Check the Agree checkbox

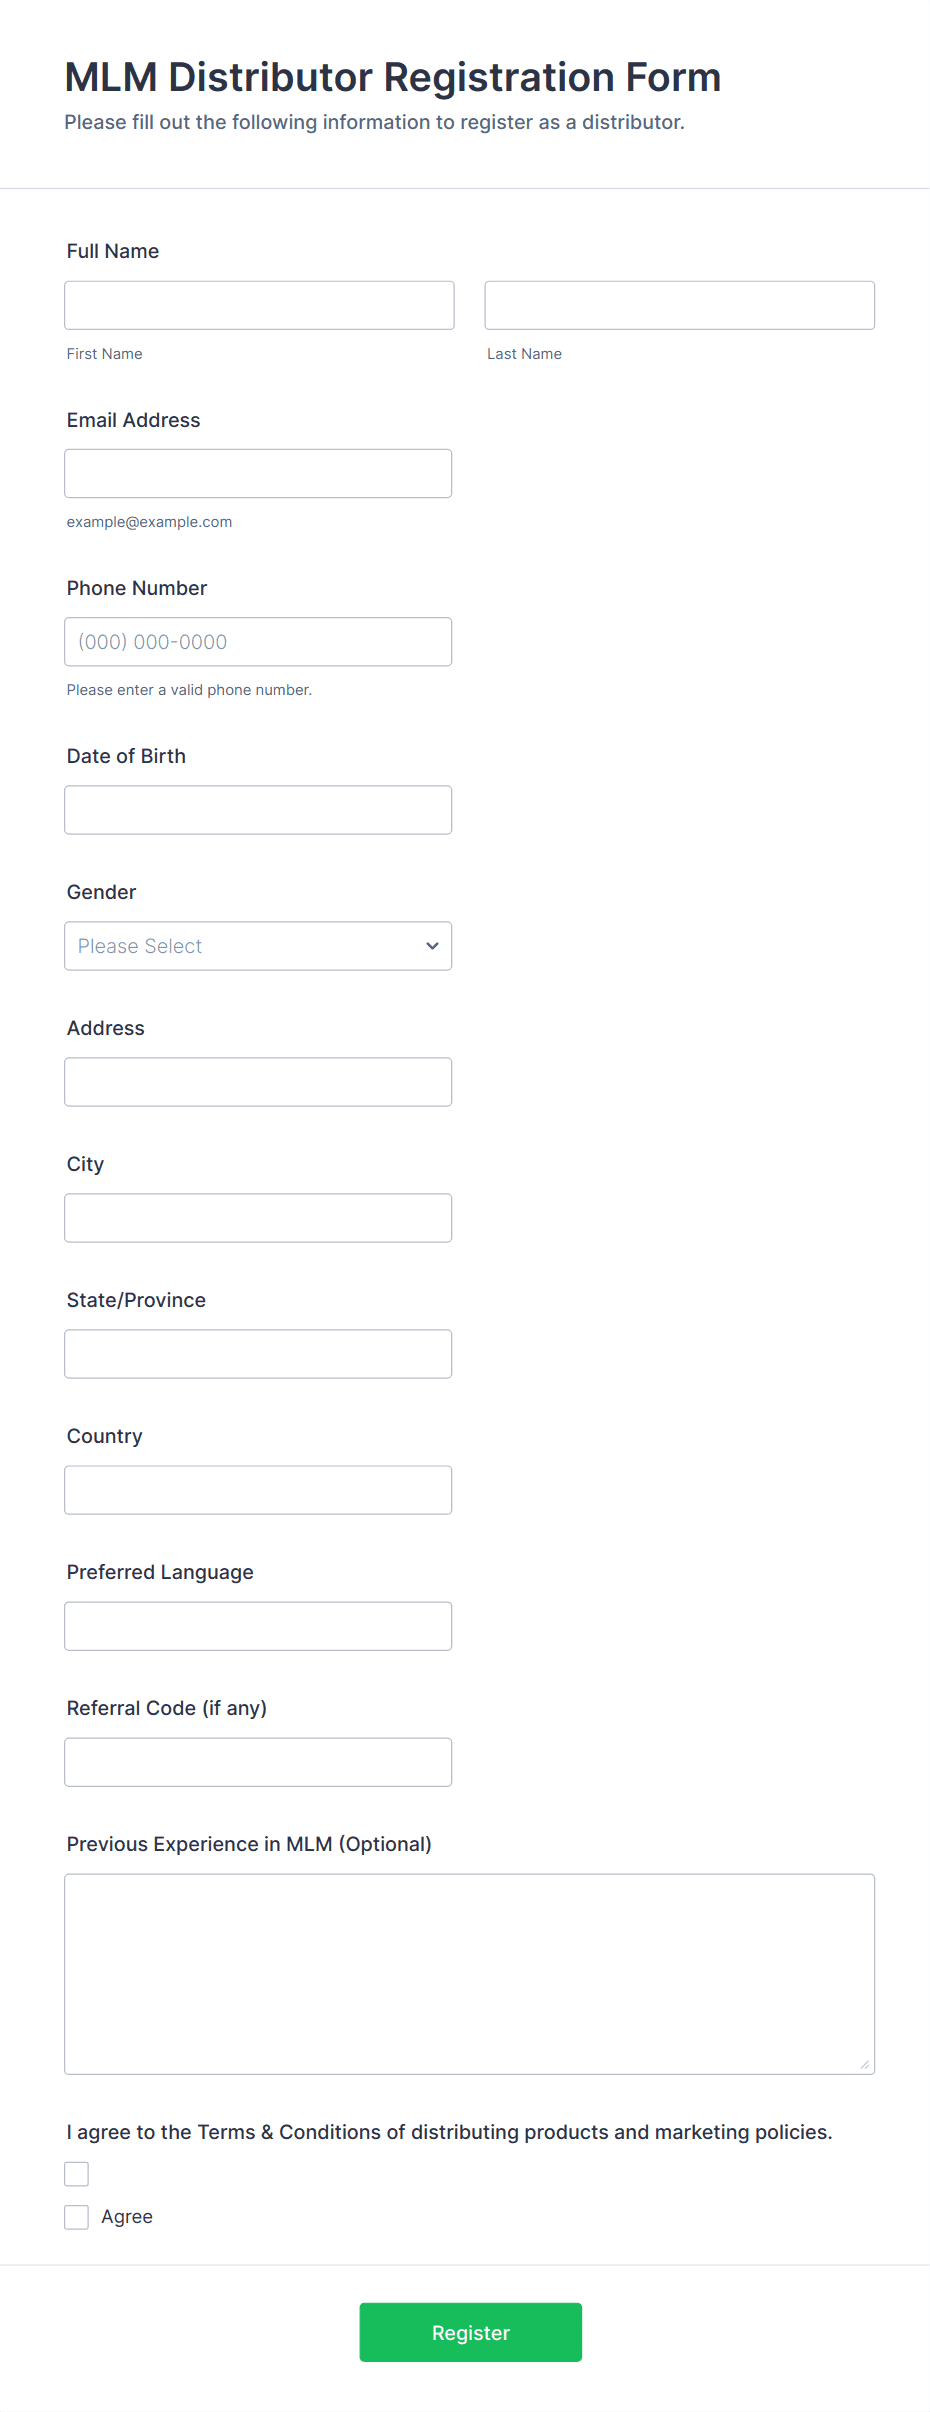point(77,2217)
